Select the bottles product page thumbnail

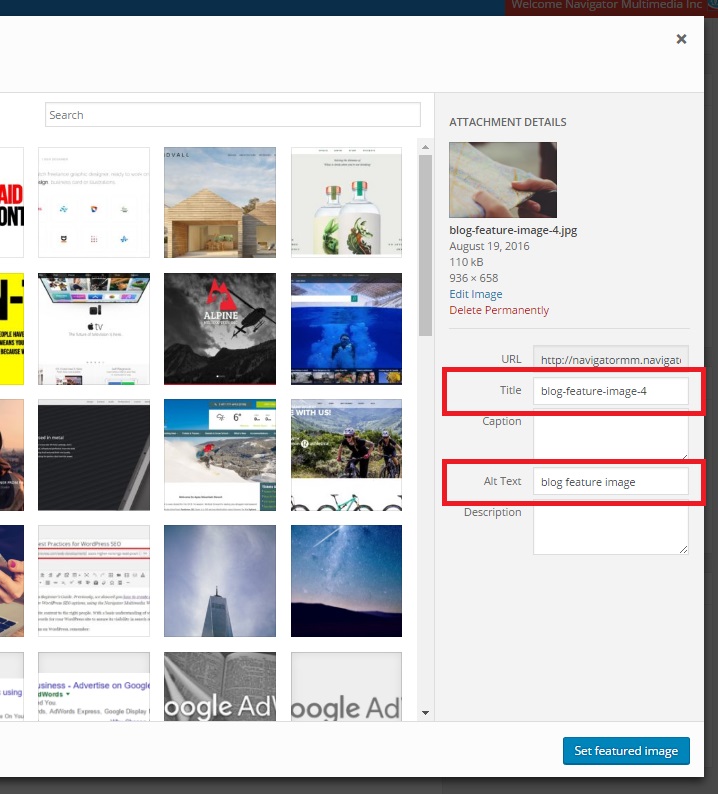click(x=346, y=203)
